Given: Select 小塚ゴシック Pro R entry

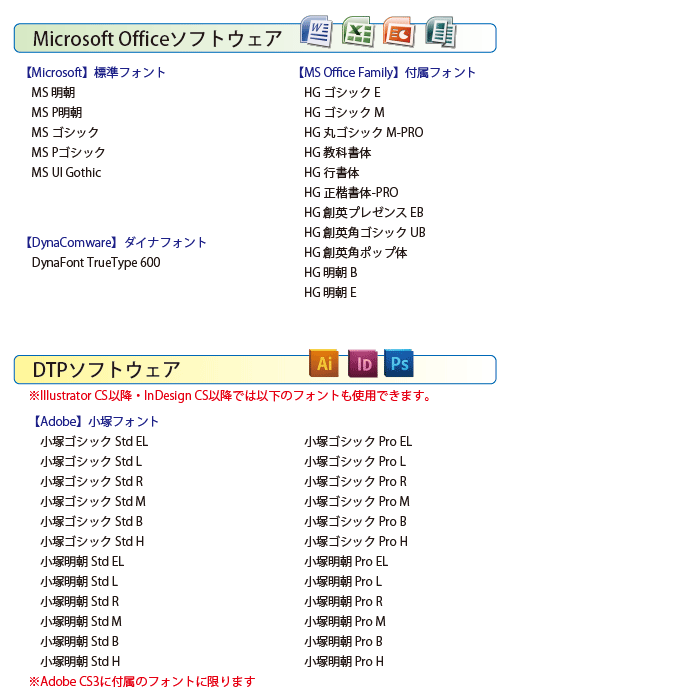Looking at the screenshot, I should coord(355,482).
